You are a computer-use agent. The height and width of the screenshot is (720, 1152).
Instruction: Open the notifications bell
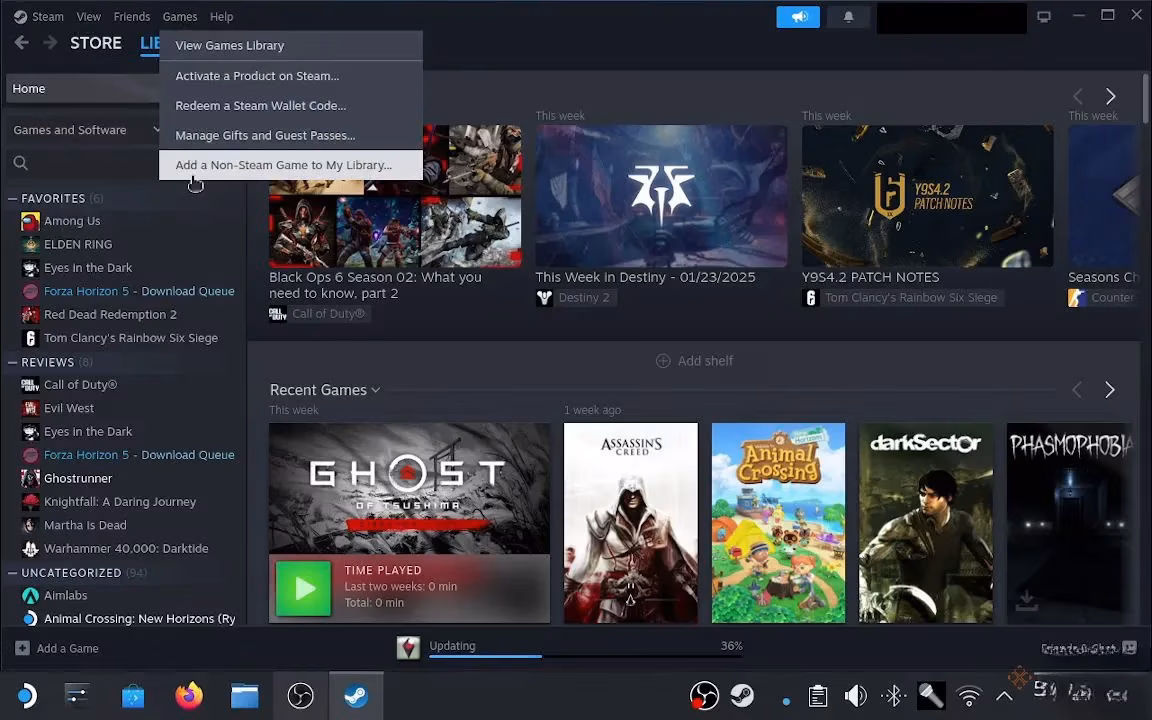coord(849,16)
